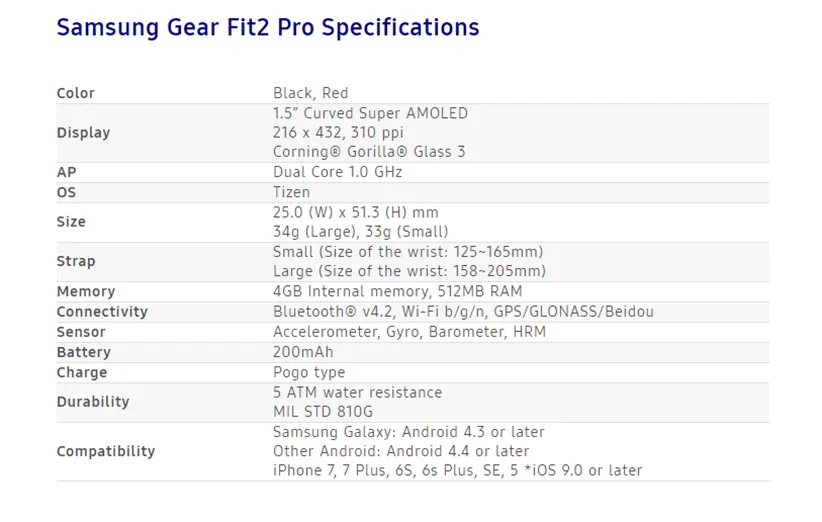Select the Display row label
Screen dimensions: 822x522
[x=83, y=133]
